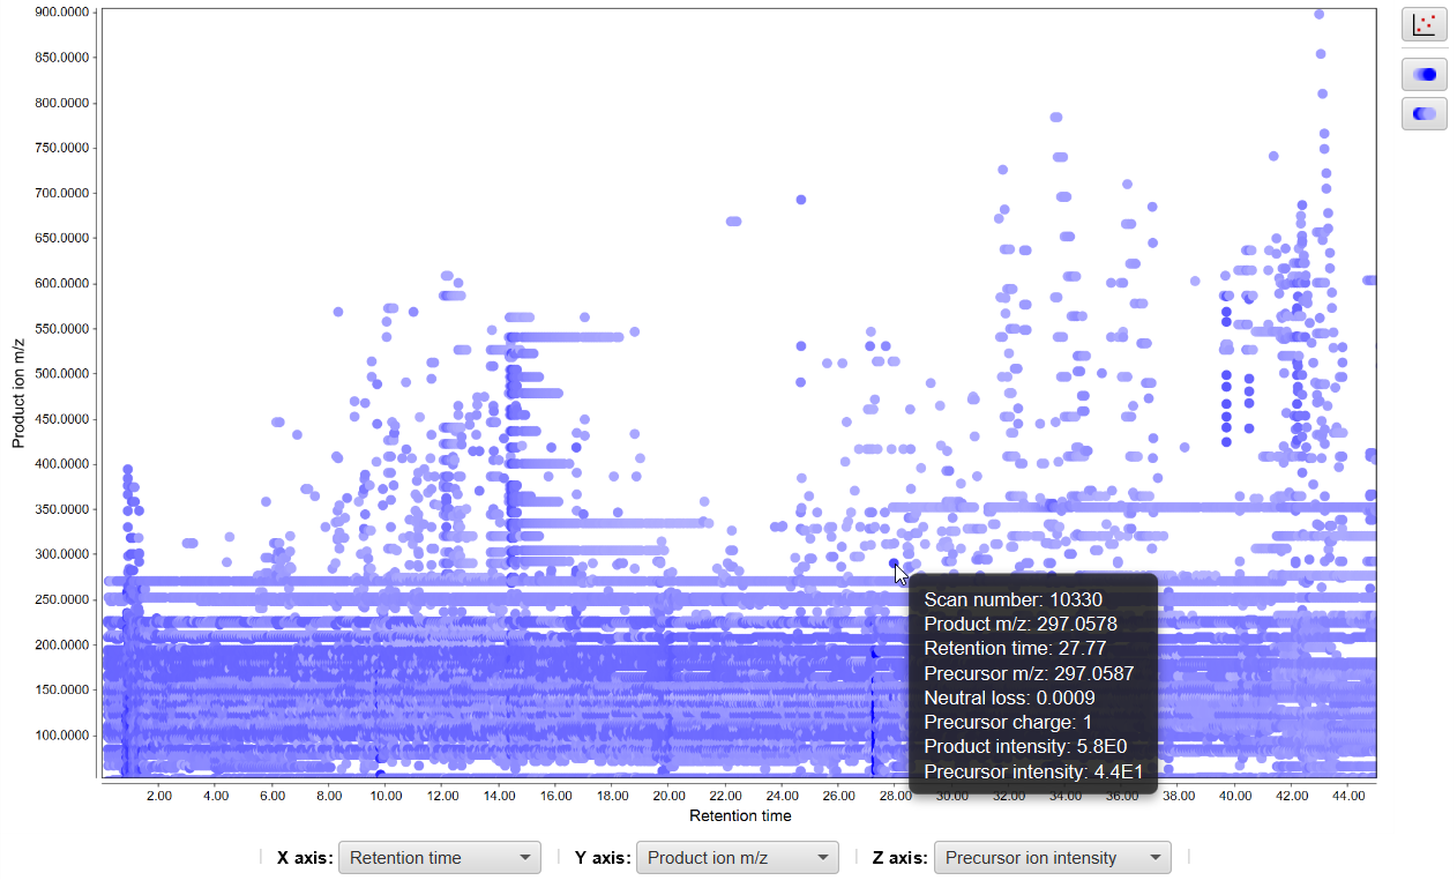Click the dark blue dot highlight icon

[1424, 74]
